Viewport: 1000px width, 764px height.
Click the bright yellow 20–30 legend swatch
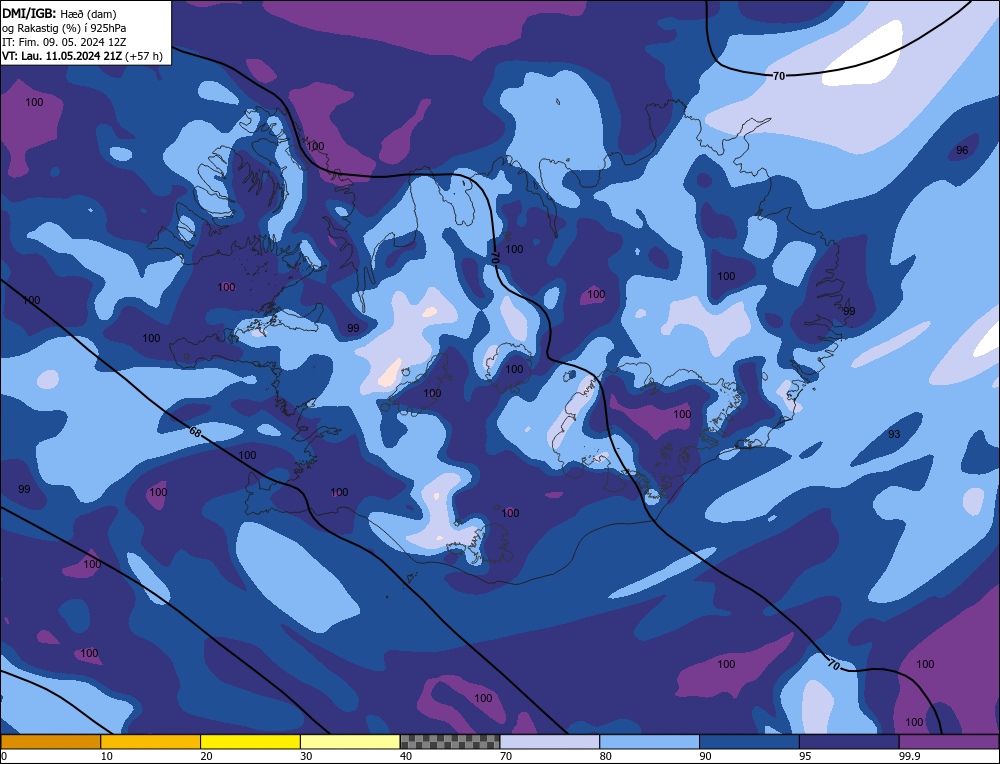250,741
